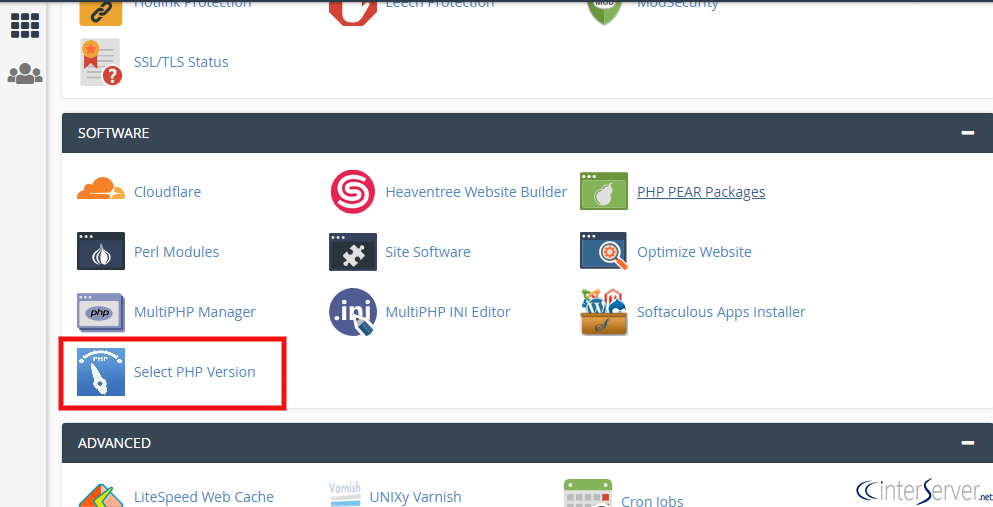Open the Select PHP Version link
The image size is (993, 507).
pos(195,372)
